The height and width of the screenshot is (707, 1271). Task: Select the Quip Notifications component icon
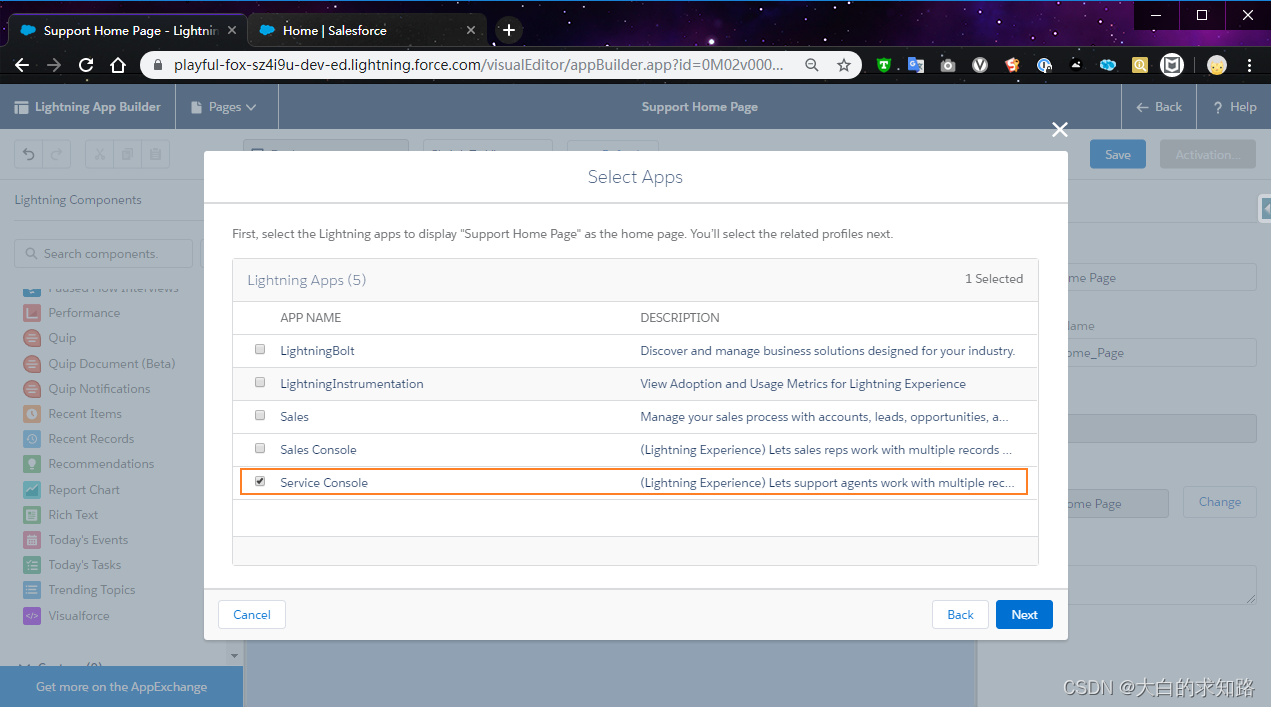(x=31, y=389)
